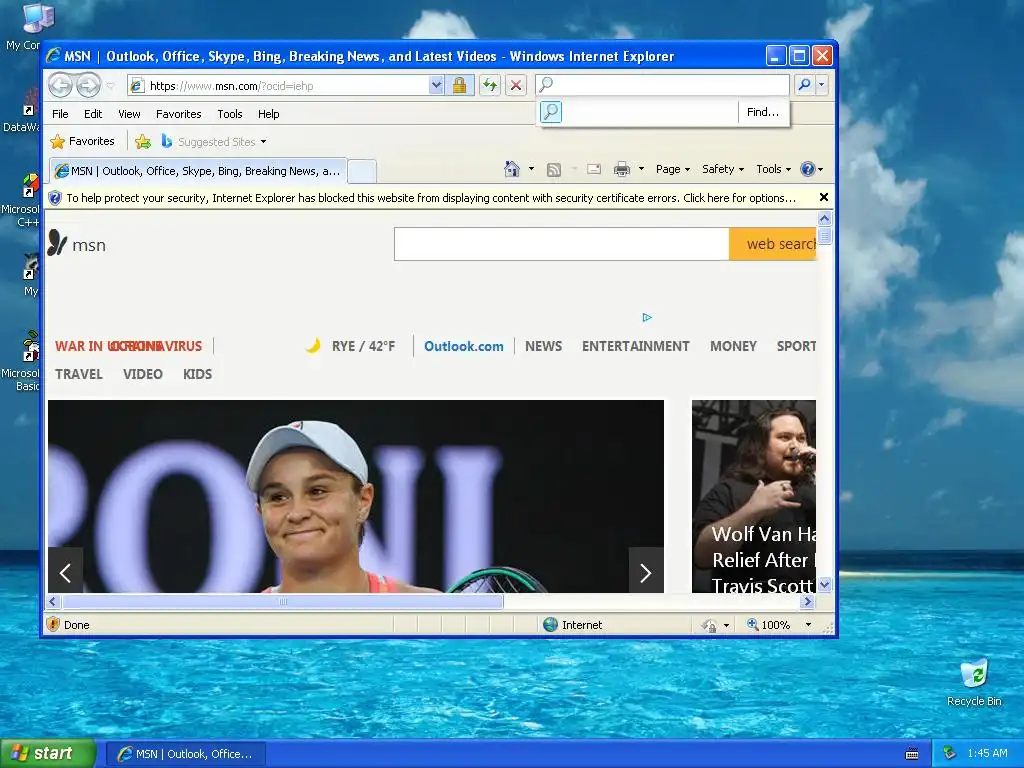Click the security information bar message
The height and width of the screenshot is (768, 1024).
[x=431, y=198]
